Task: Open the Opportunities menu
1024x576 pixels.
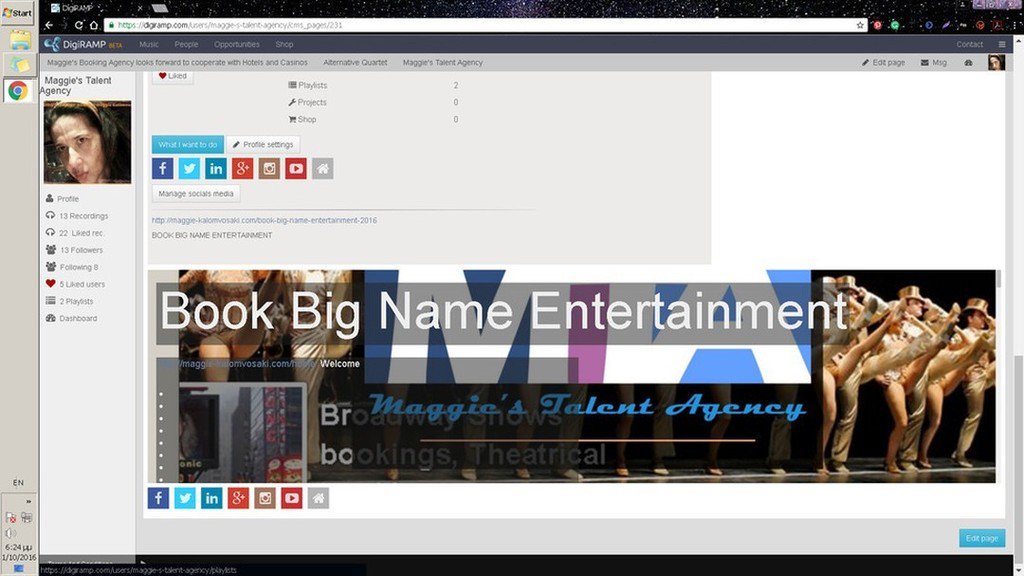Action: [236, 44]
